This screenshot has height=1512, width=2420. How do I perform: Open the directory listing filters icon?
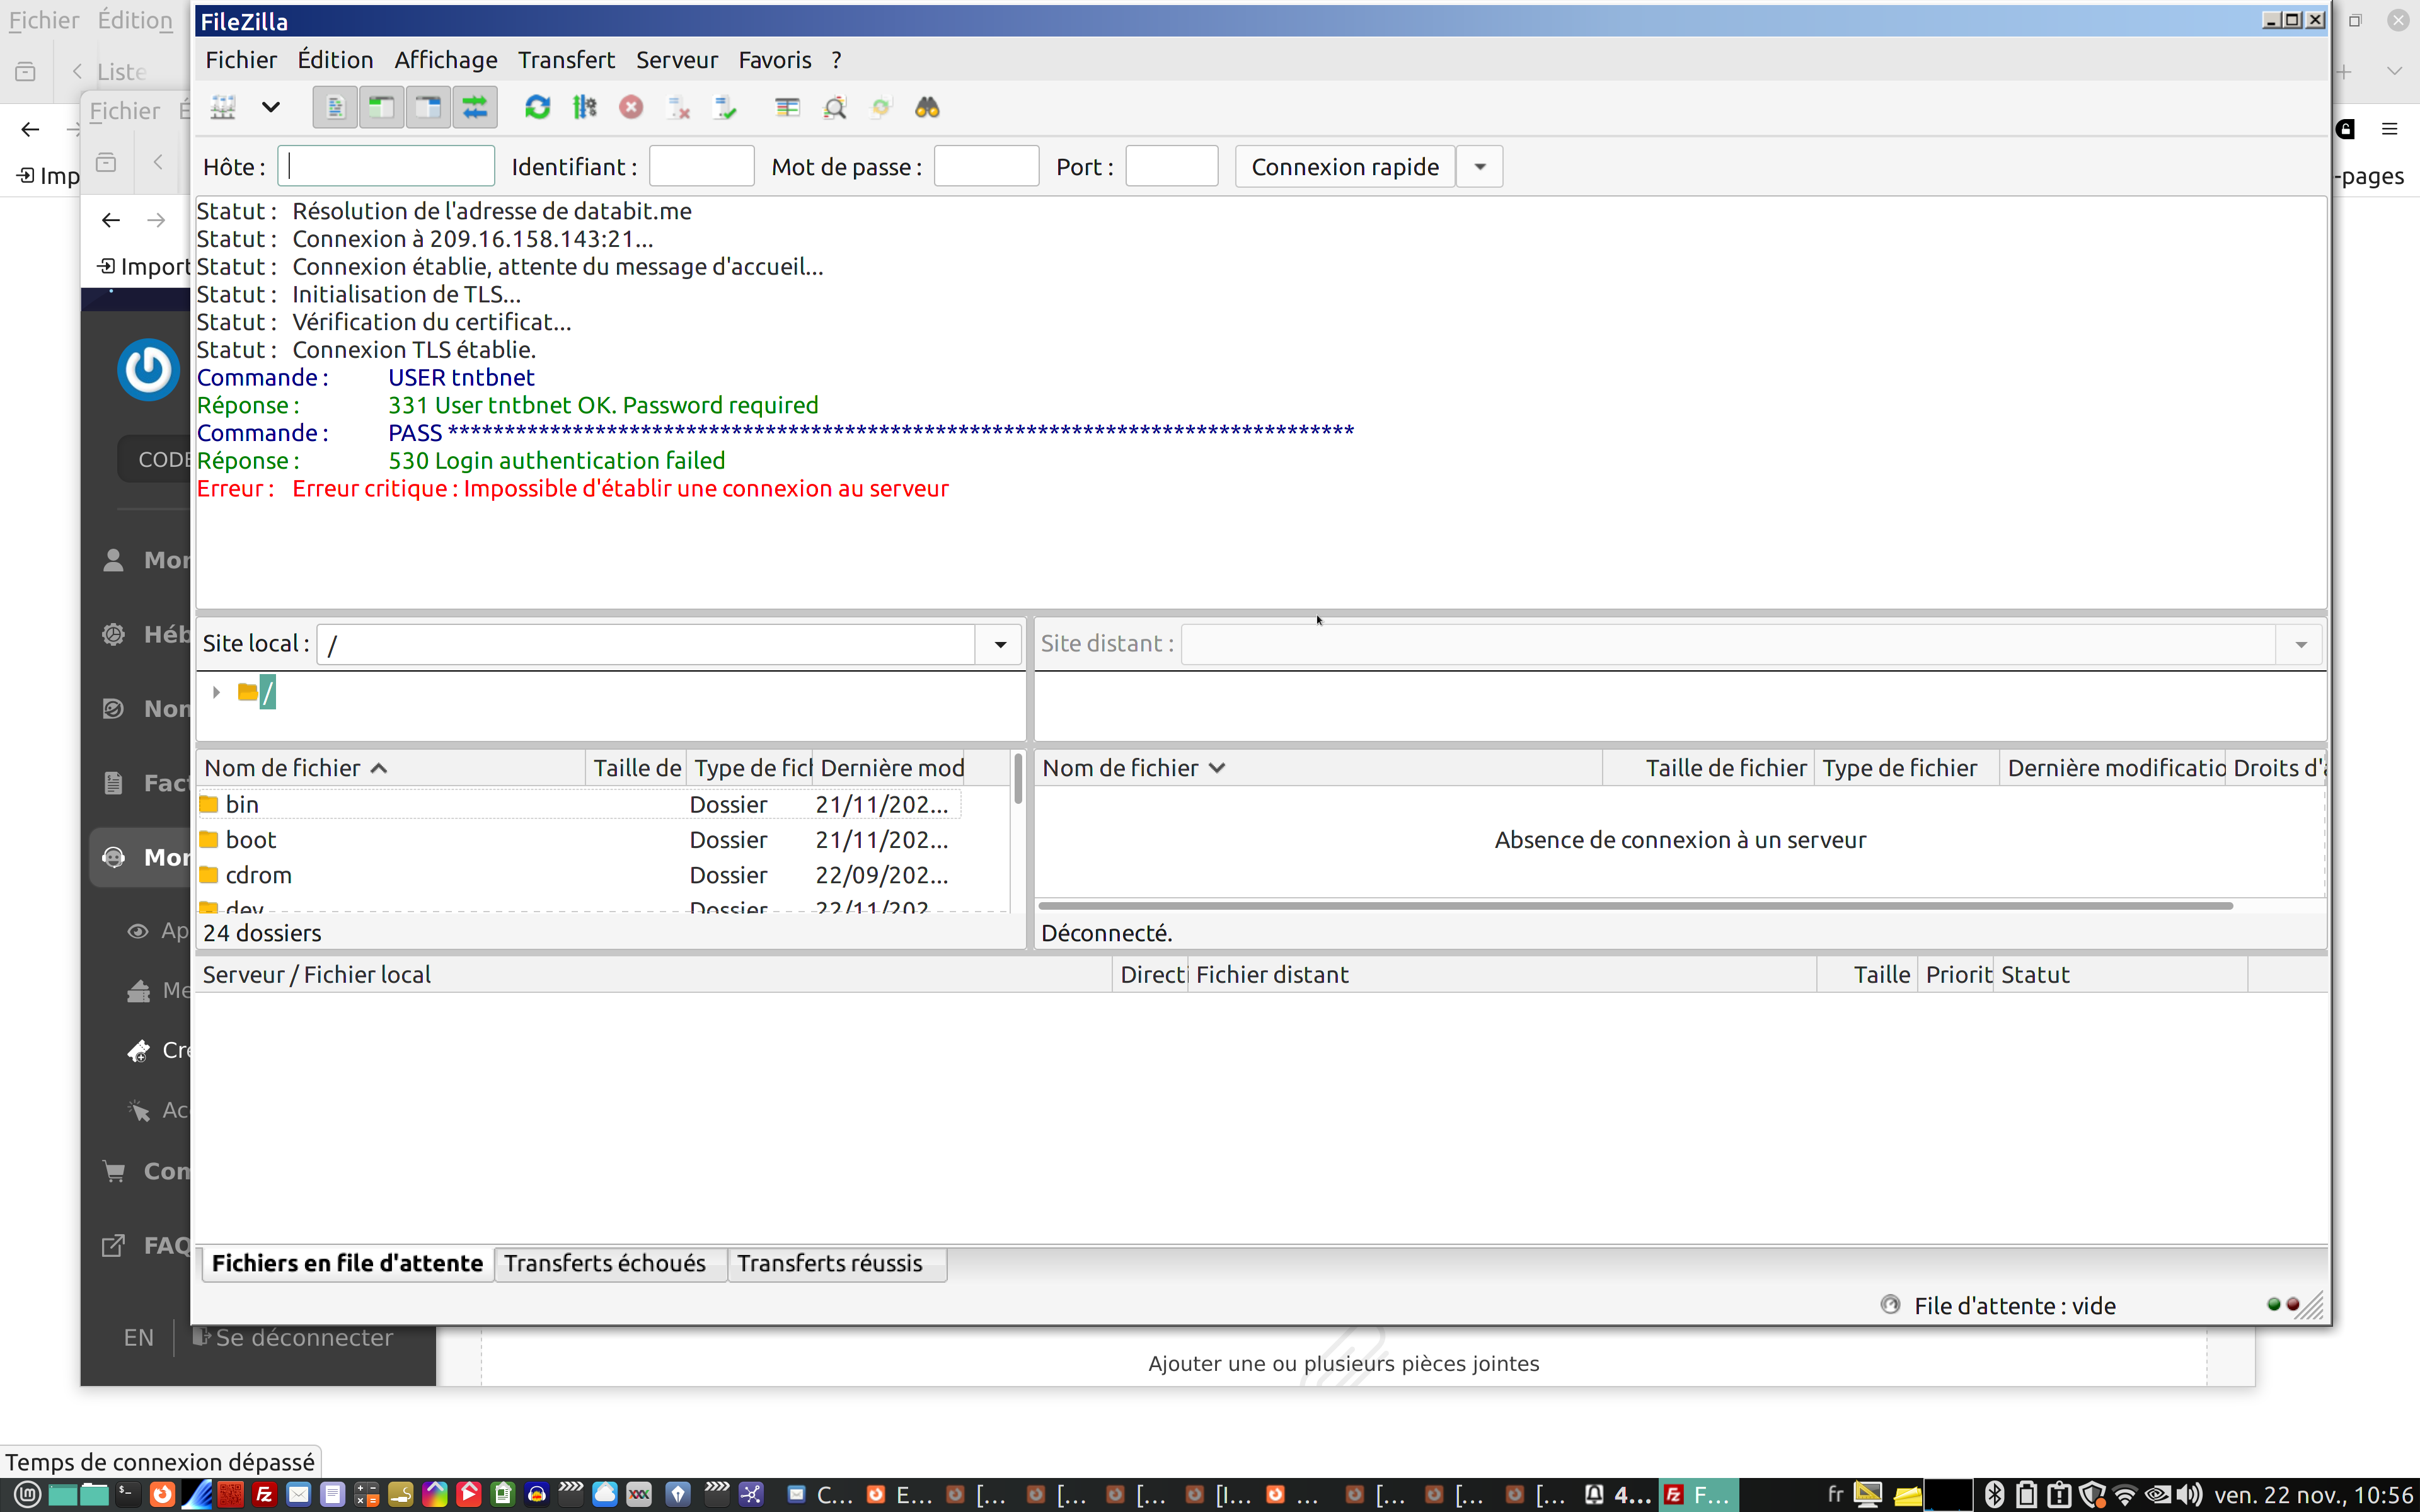(787, 107)
